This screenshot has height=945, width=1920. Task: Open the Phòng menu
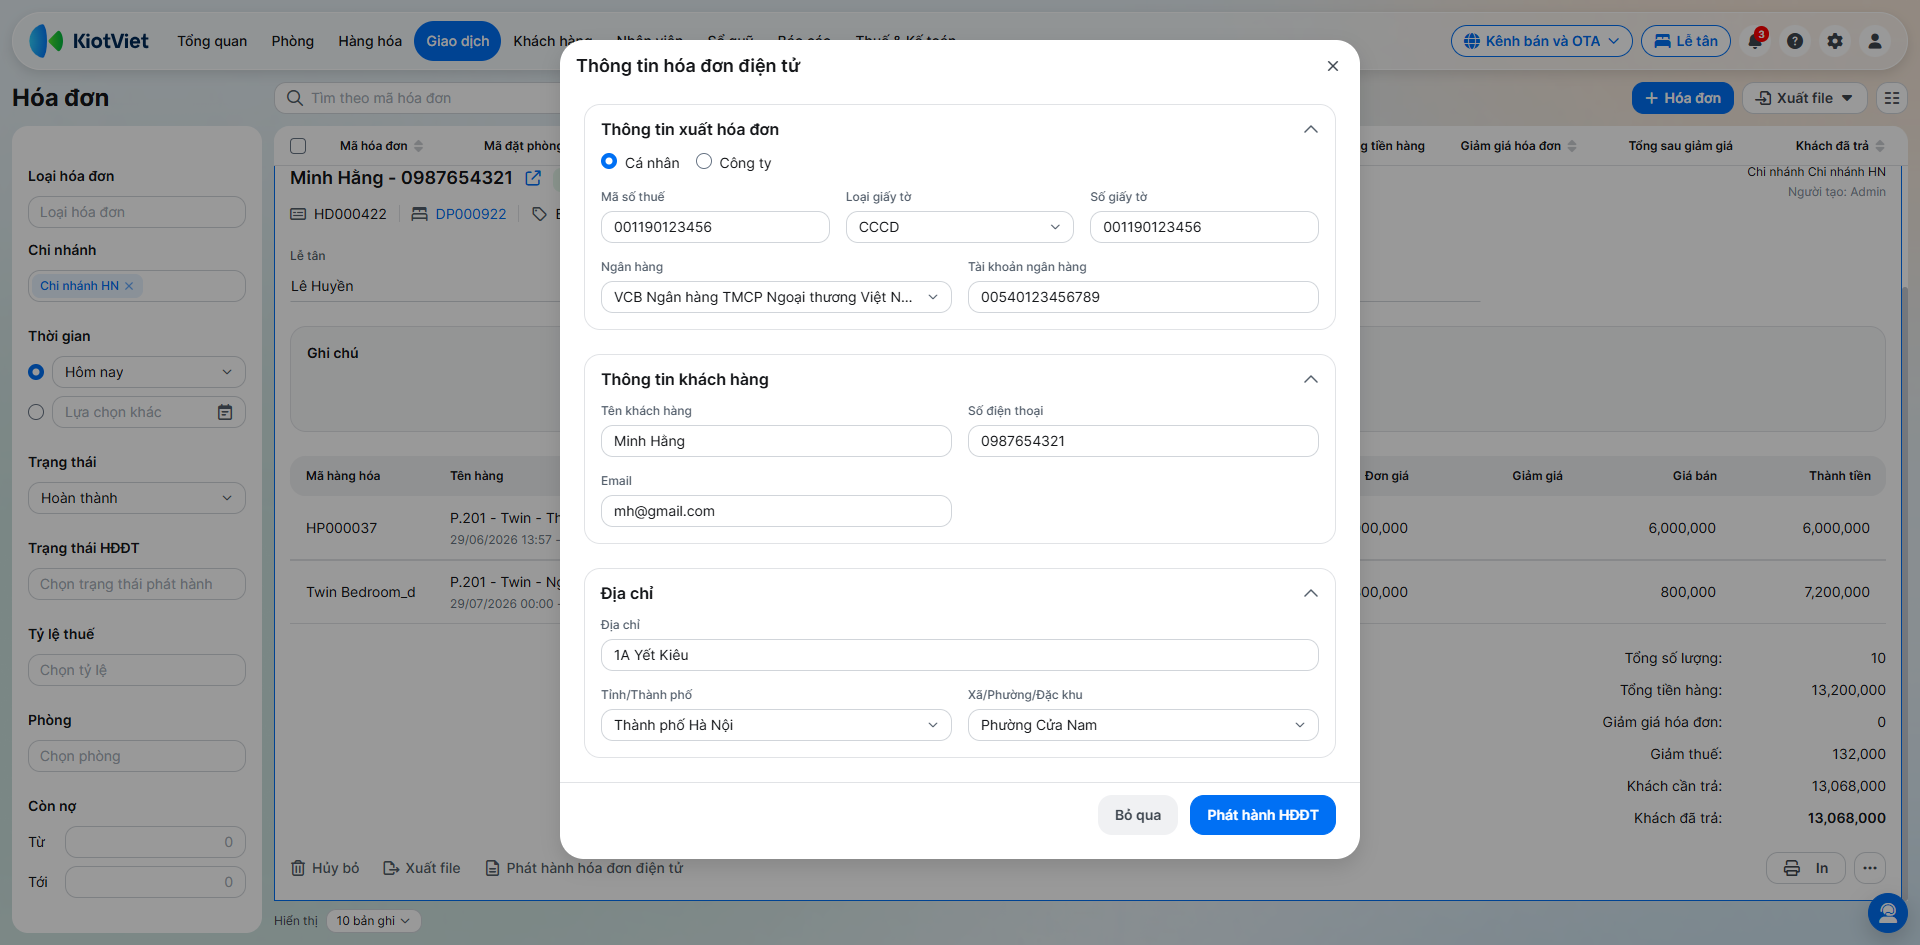tap(293, 41)
